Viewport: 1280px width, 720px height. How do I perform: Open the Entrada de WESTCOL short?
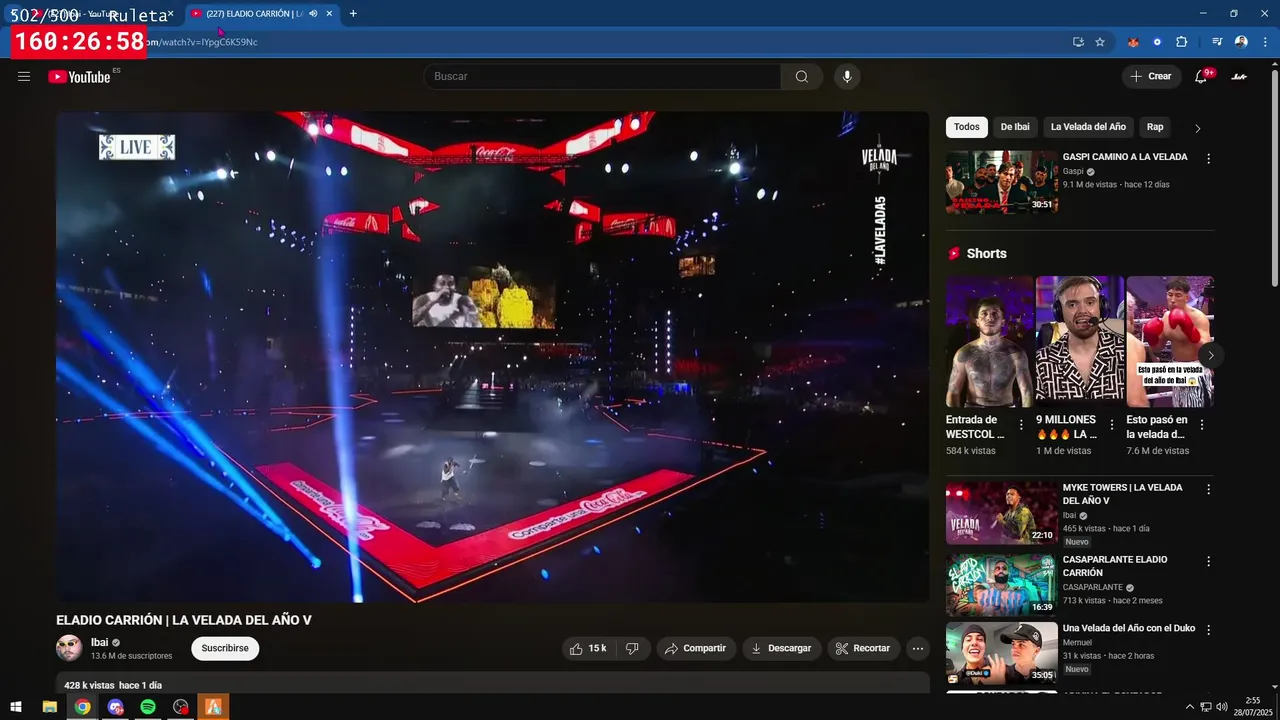pyautogui.click(x=989, y=341)
